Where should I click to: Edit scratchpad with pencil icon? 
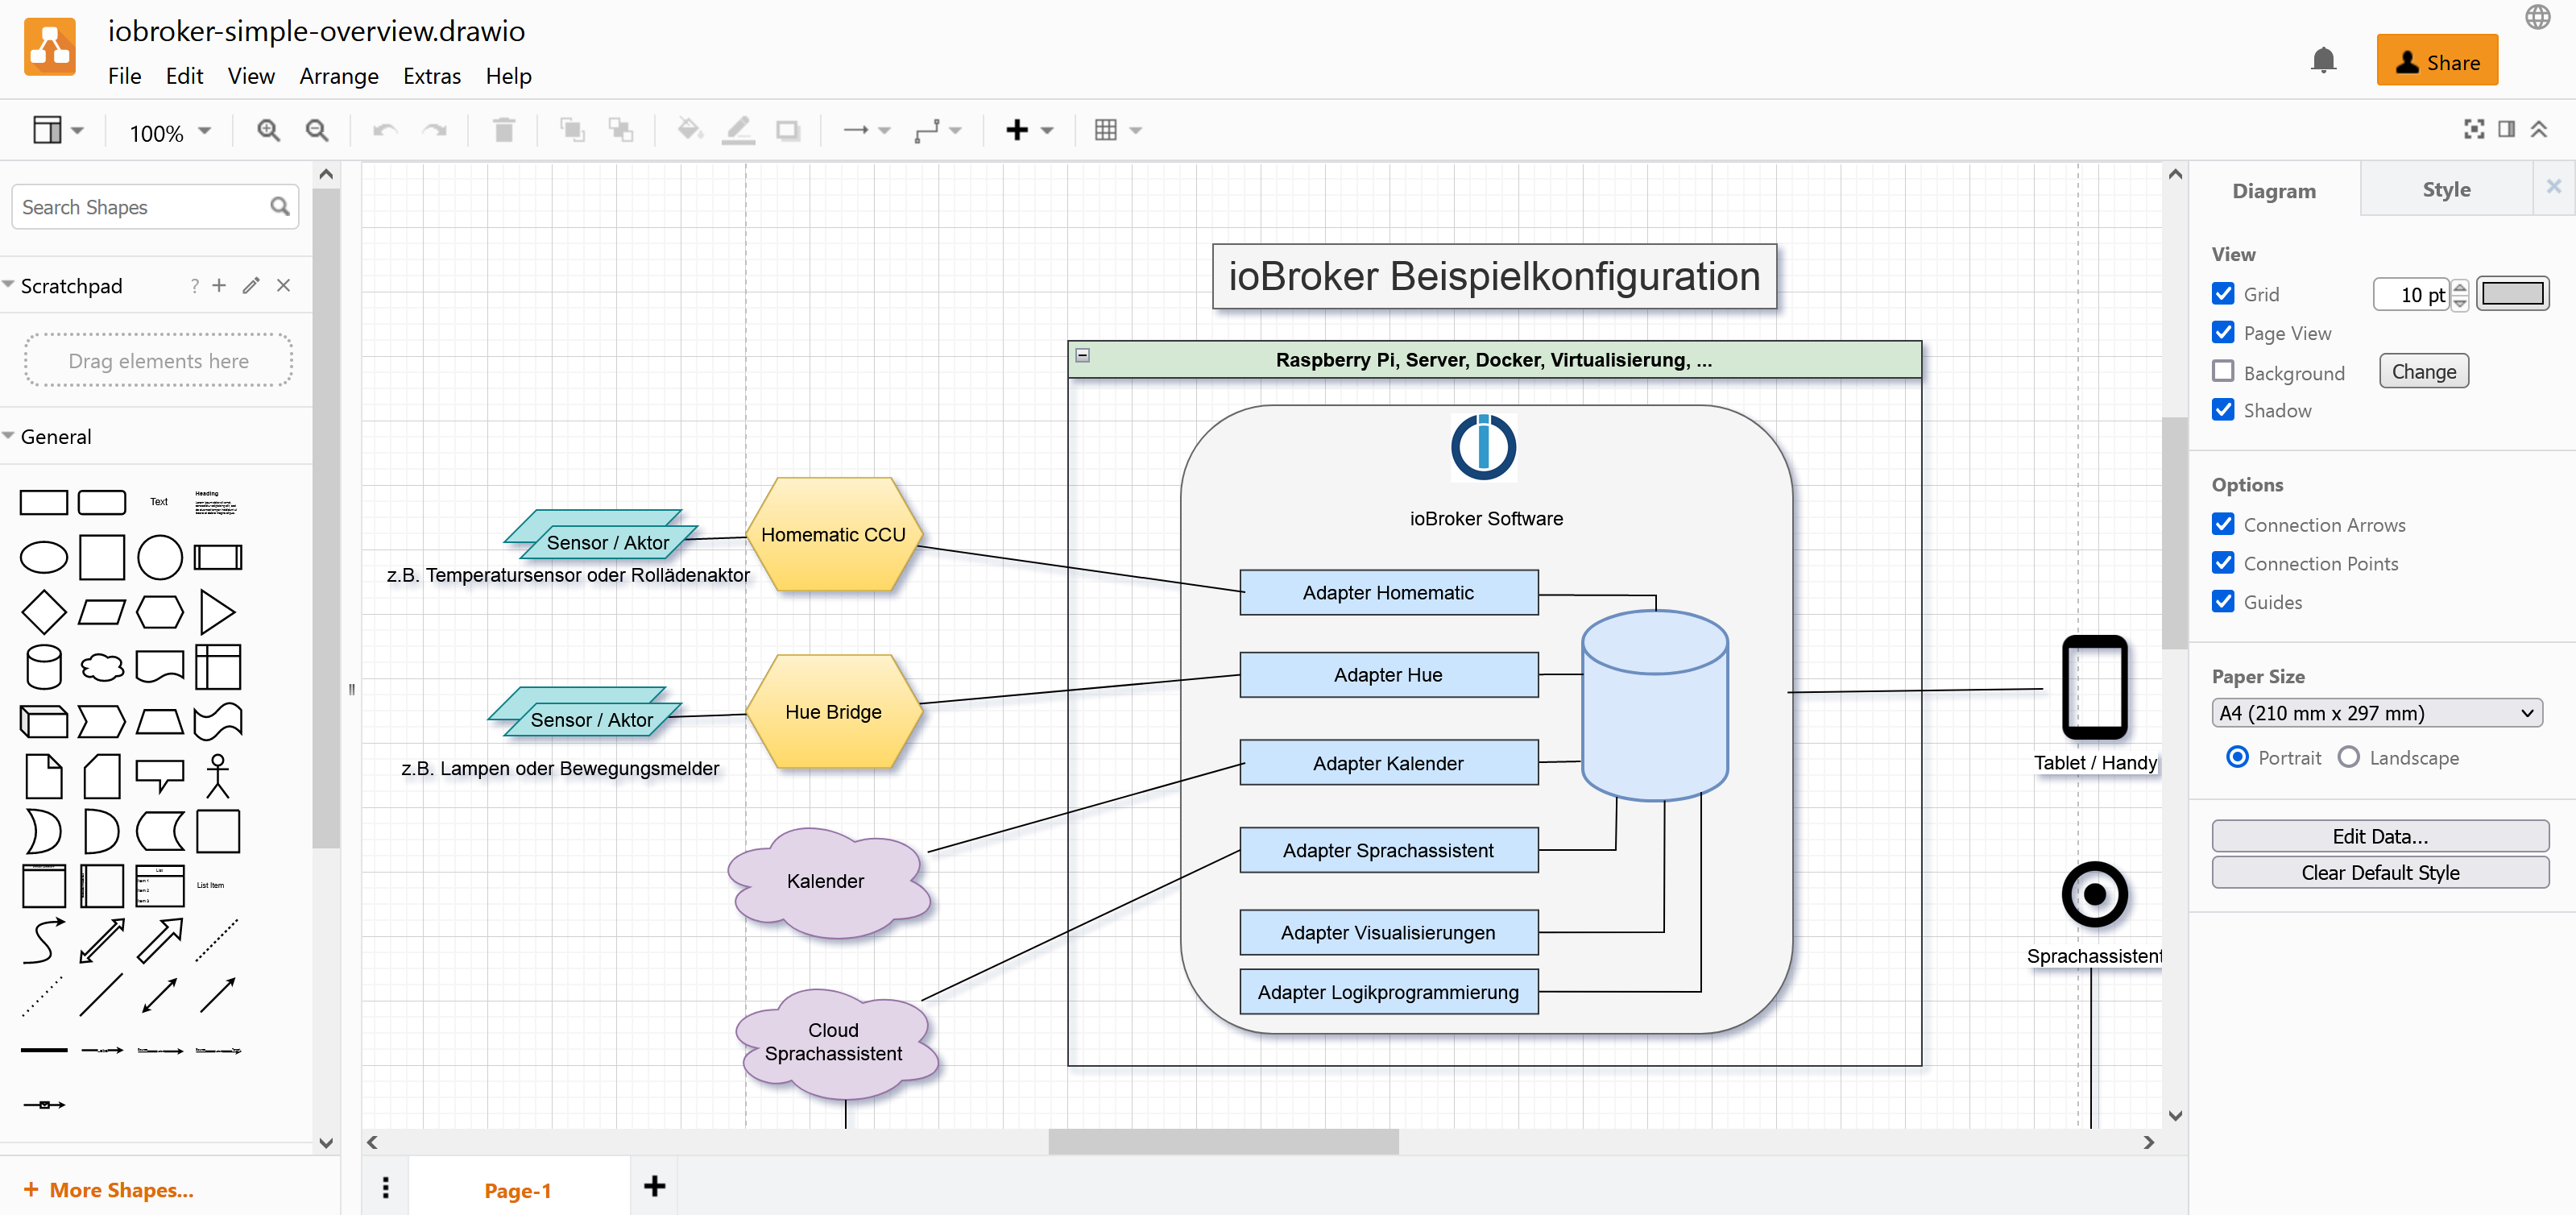pos(251,286)
